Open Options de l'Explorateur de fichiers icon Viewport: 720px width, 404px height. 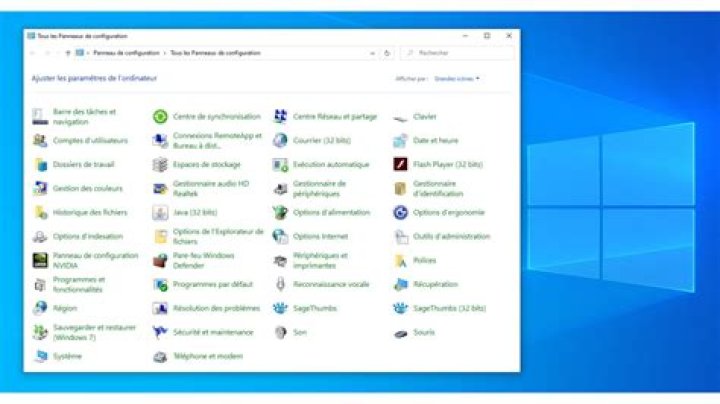[x=160, y=236]
